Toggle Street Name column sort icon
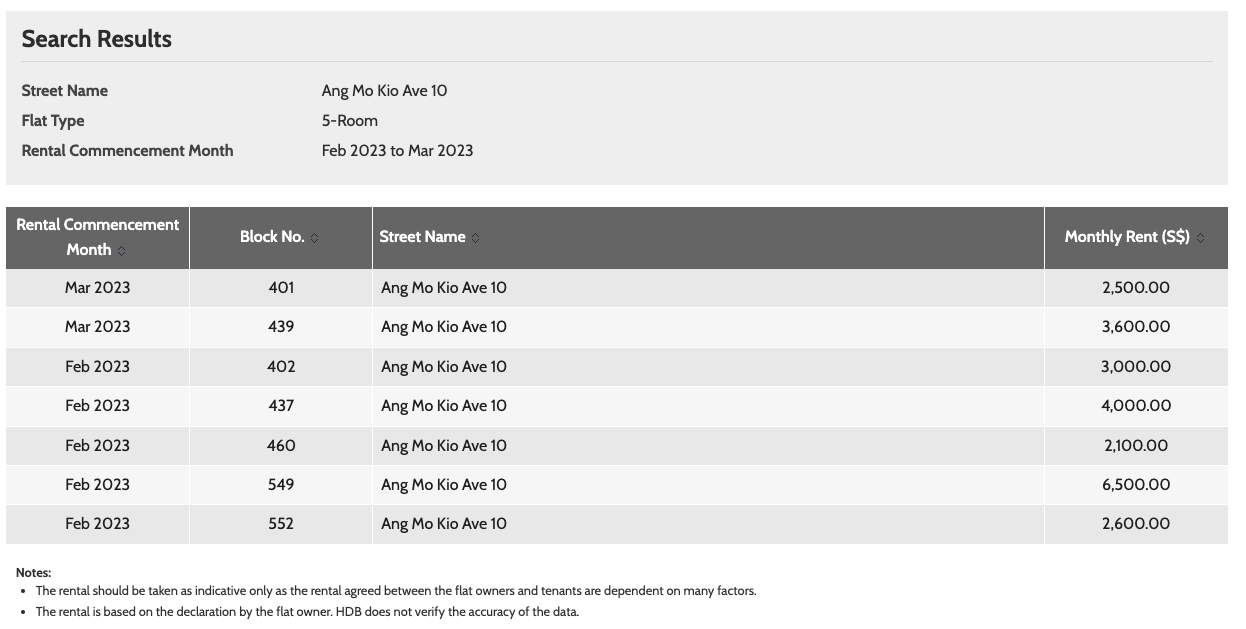The width and height of the screenshot is (1246, 629). click(475, 238)
